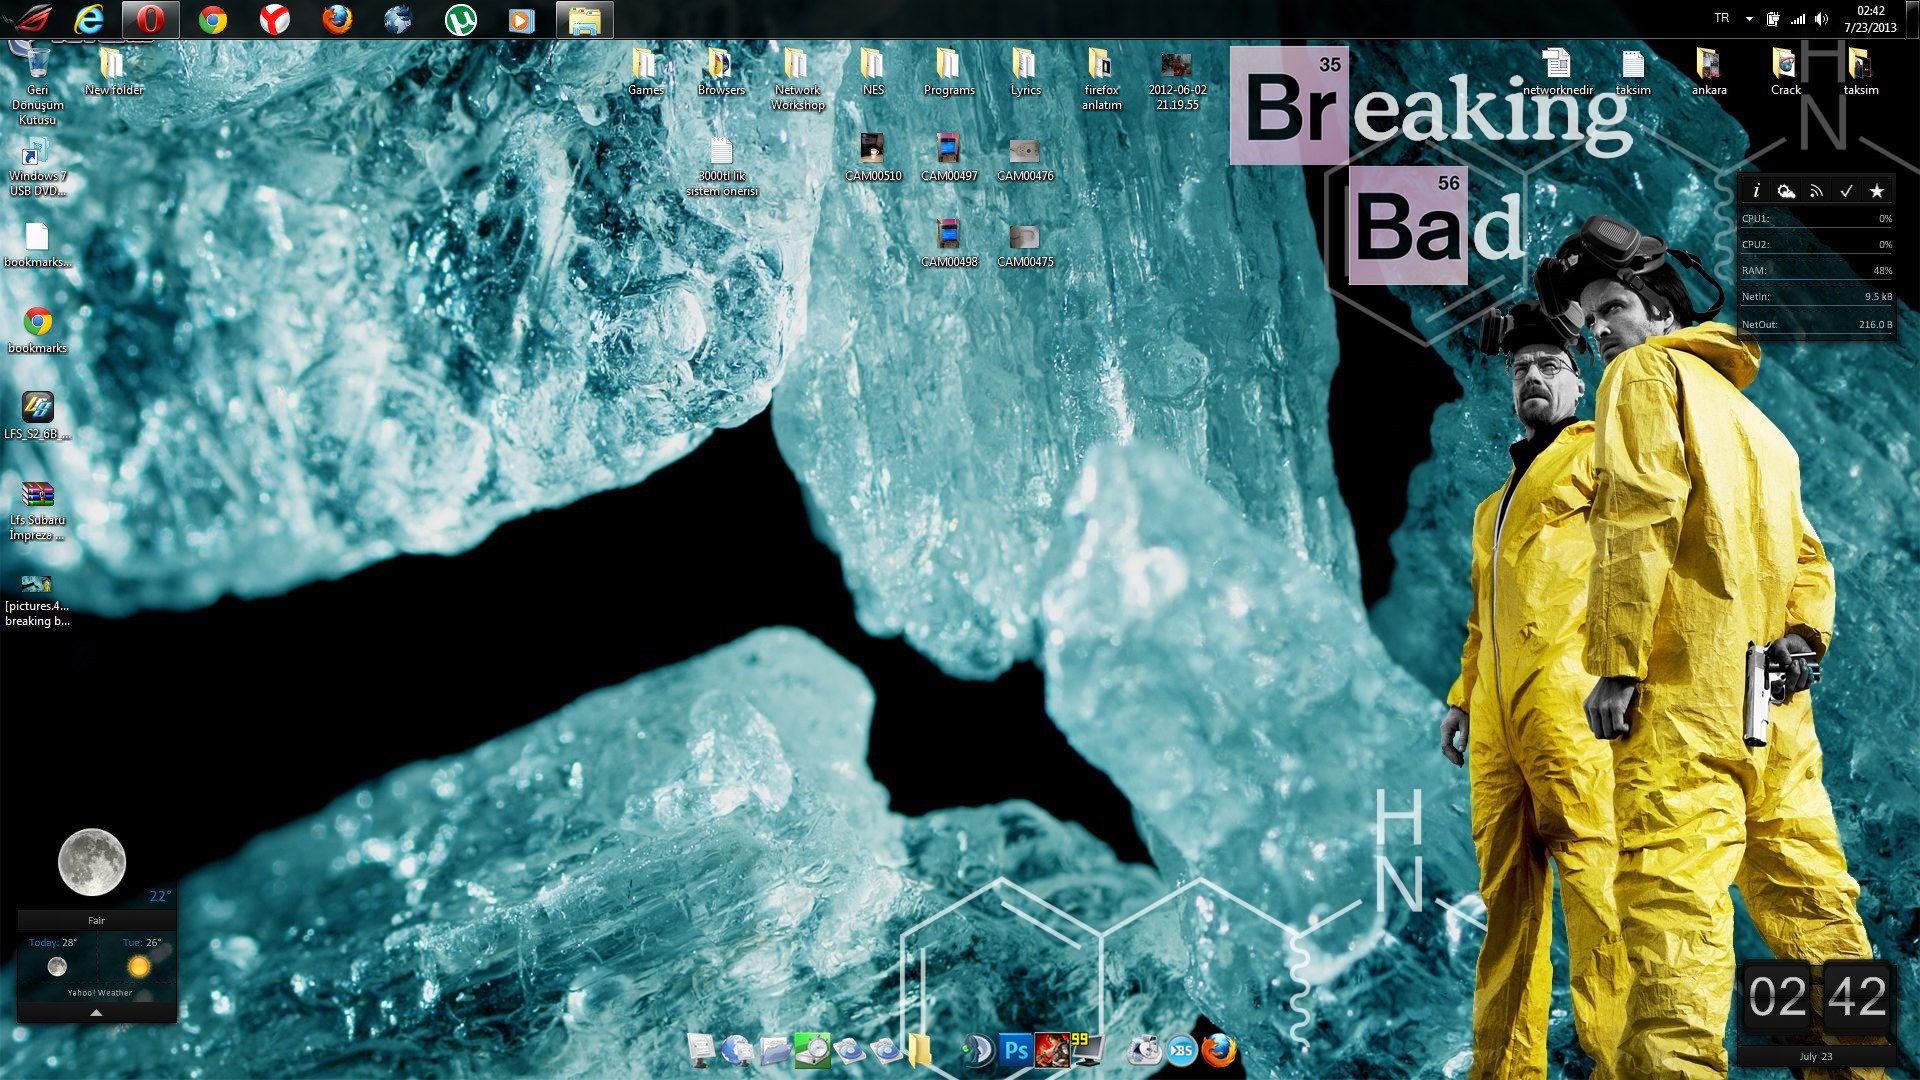This screenshot has height=1080, width=1920.
Task: Select the Lyrics folder
Action: (x=1025, y=72)
